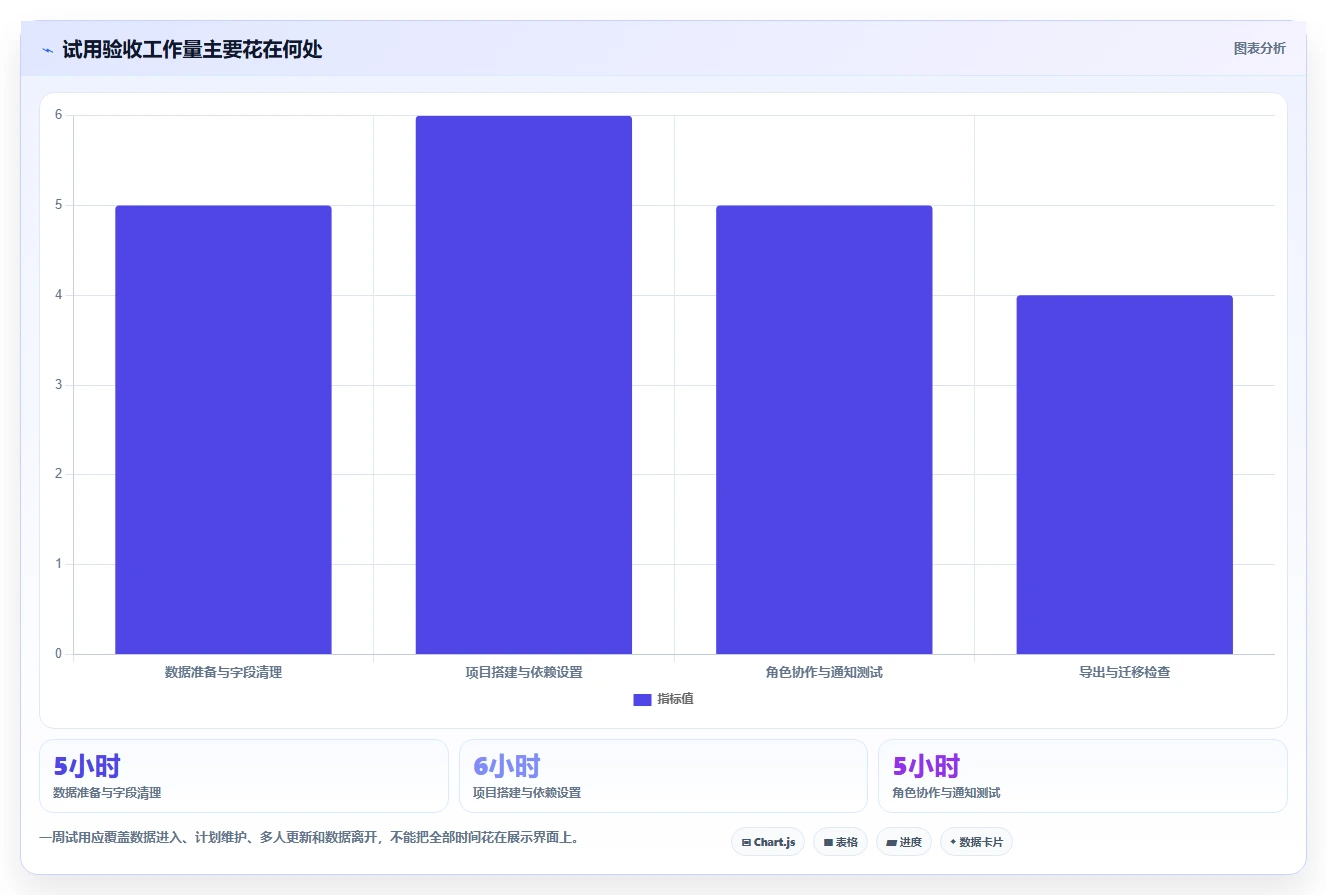The width and height of the screenshot is (1327, 895).
Task: Click the y-axis value 3
Action: (58, 385)
